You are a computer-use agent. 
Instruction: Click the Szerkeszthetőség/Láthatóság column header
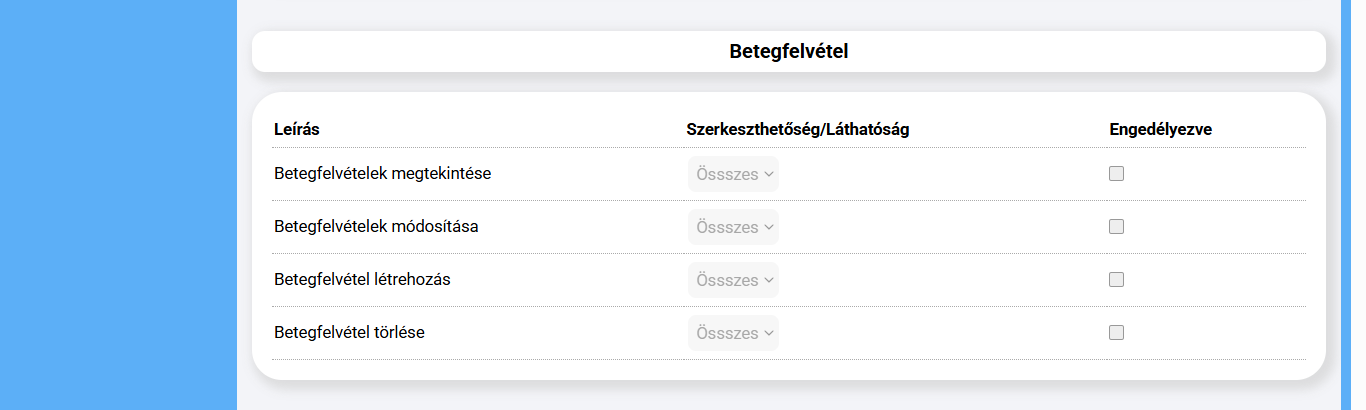pyautogui.click(x=797, y=129)
